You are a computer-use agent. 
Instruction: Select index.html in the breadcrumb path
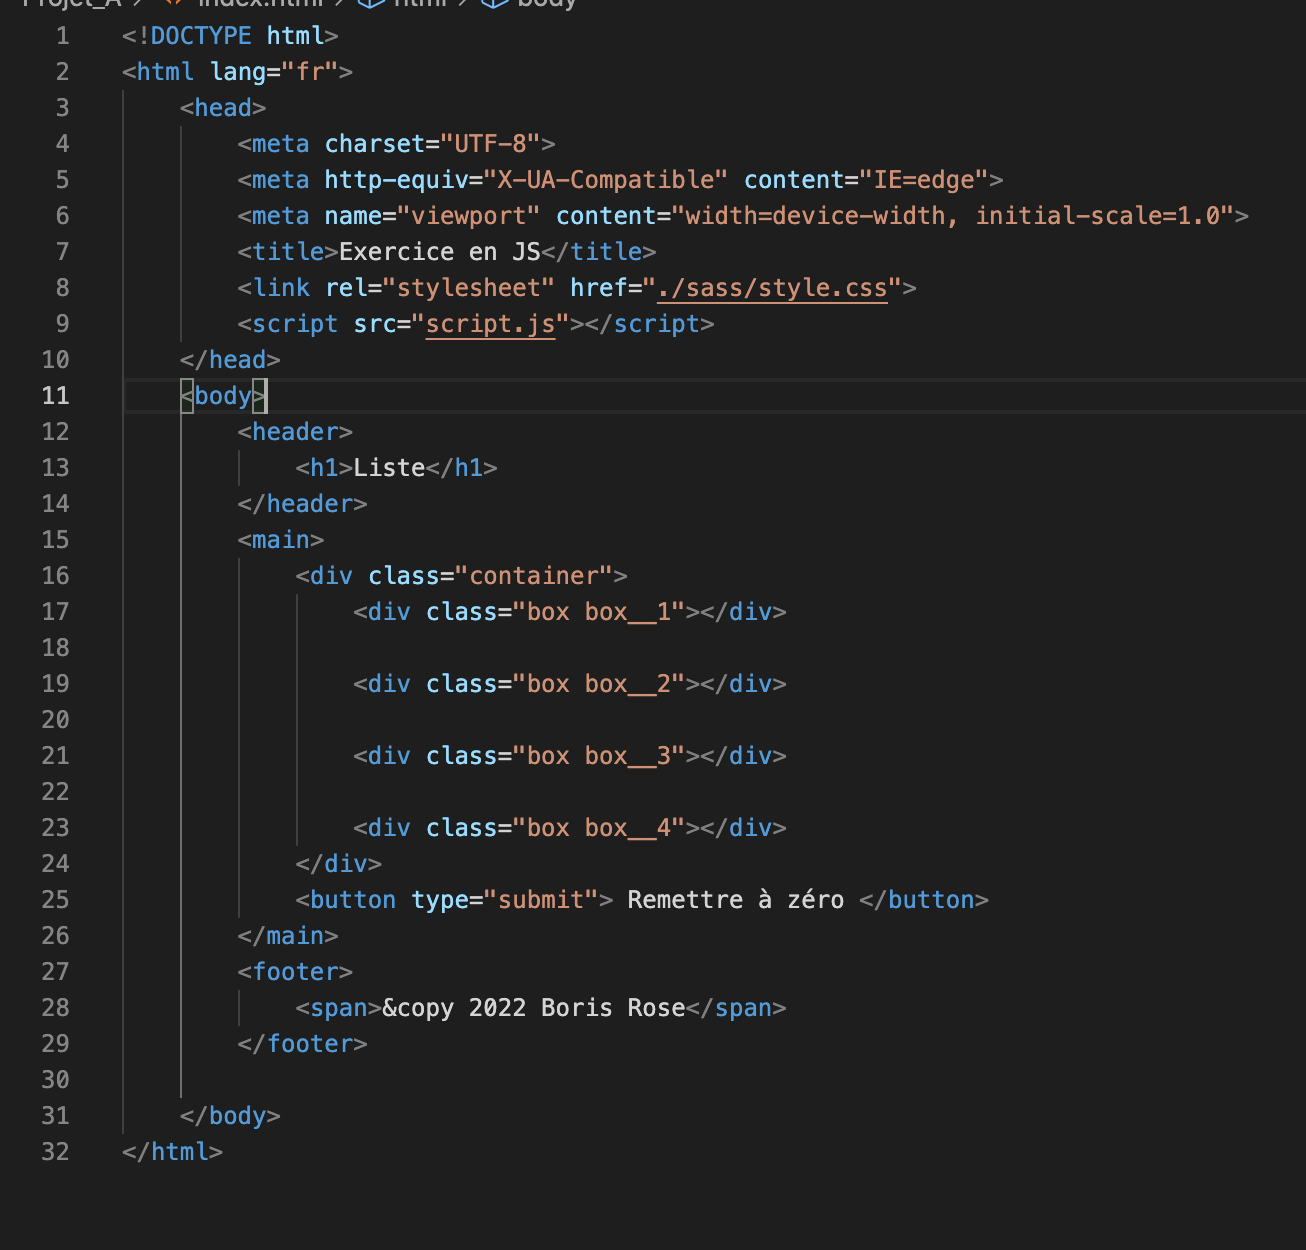pos(258,4)
